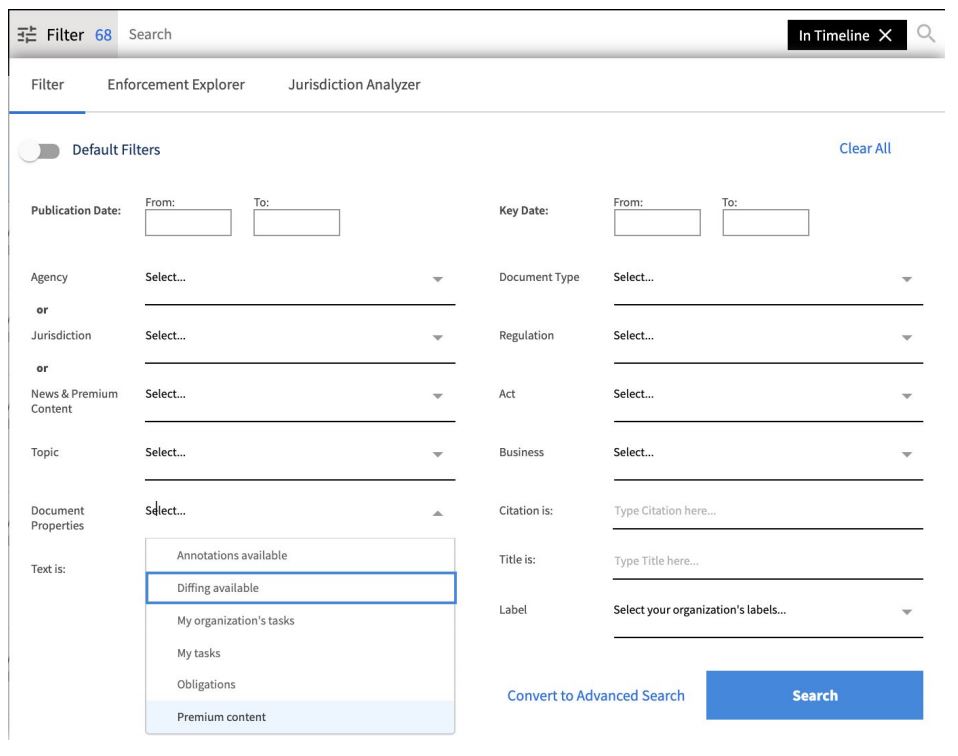This screenshot has height=756, width=958.
Task: Click the magnifying glass search icon
Action: [926, 34]
